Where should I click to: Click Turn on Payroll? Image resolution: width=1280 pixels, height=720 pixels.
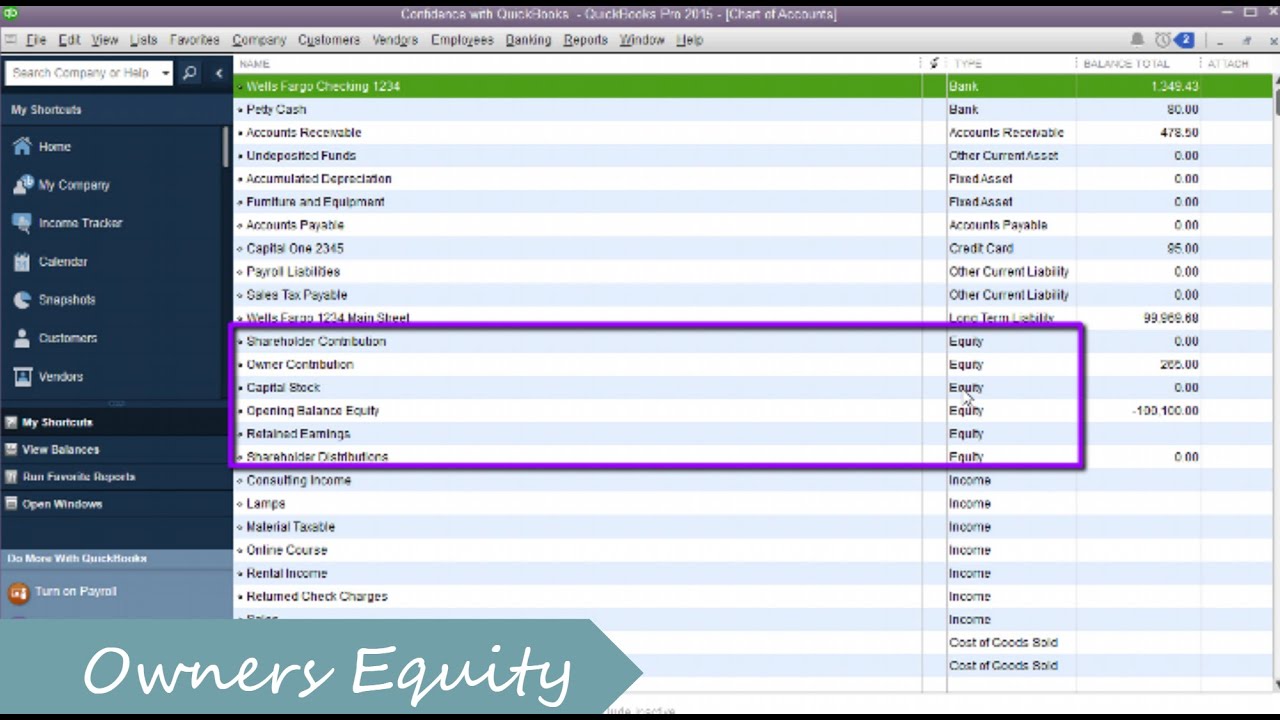pyautogui.click(x=63, y=592)
